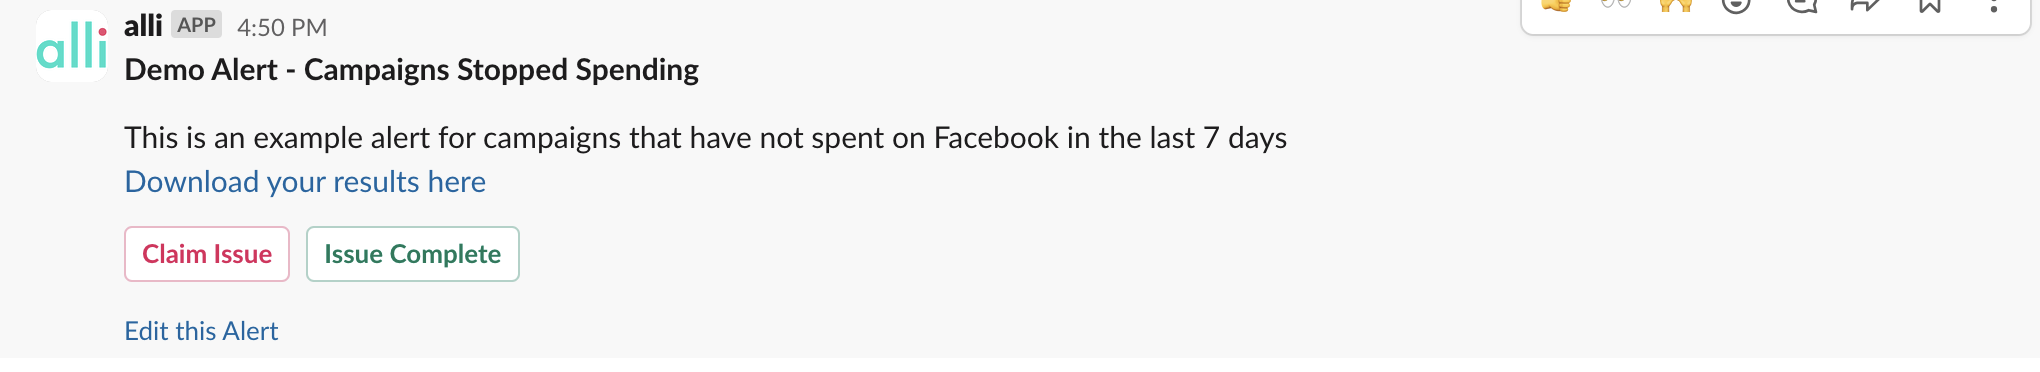Mark the alert with Issue Complete button

413,254
